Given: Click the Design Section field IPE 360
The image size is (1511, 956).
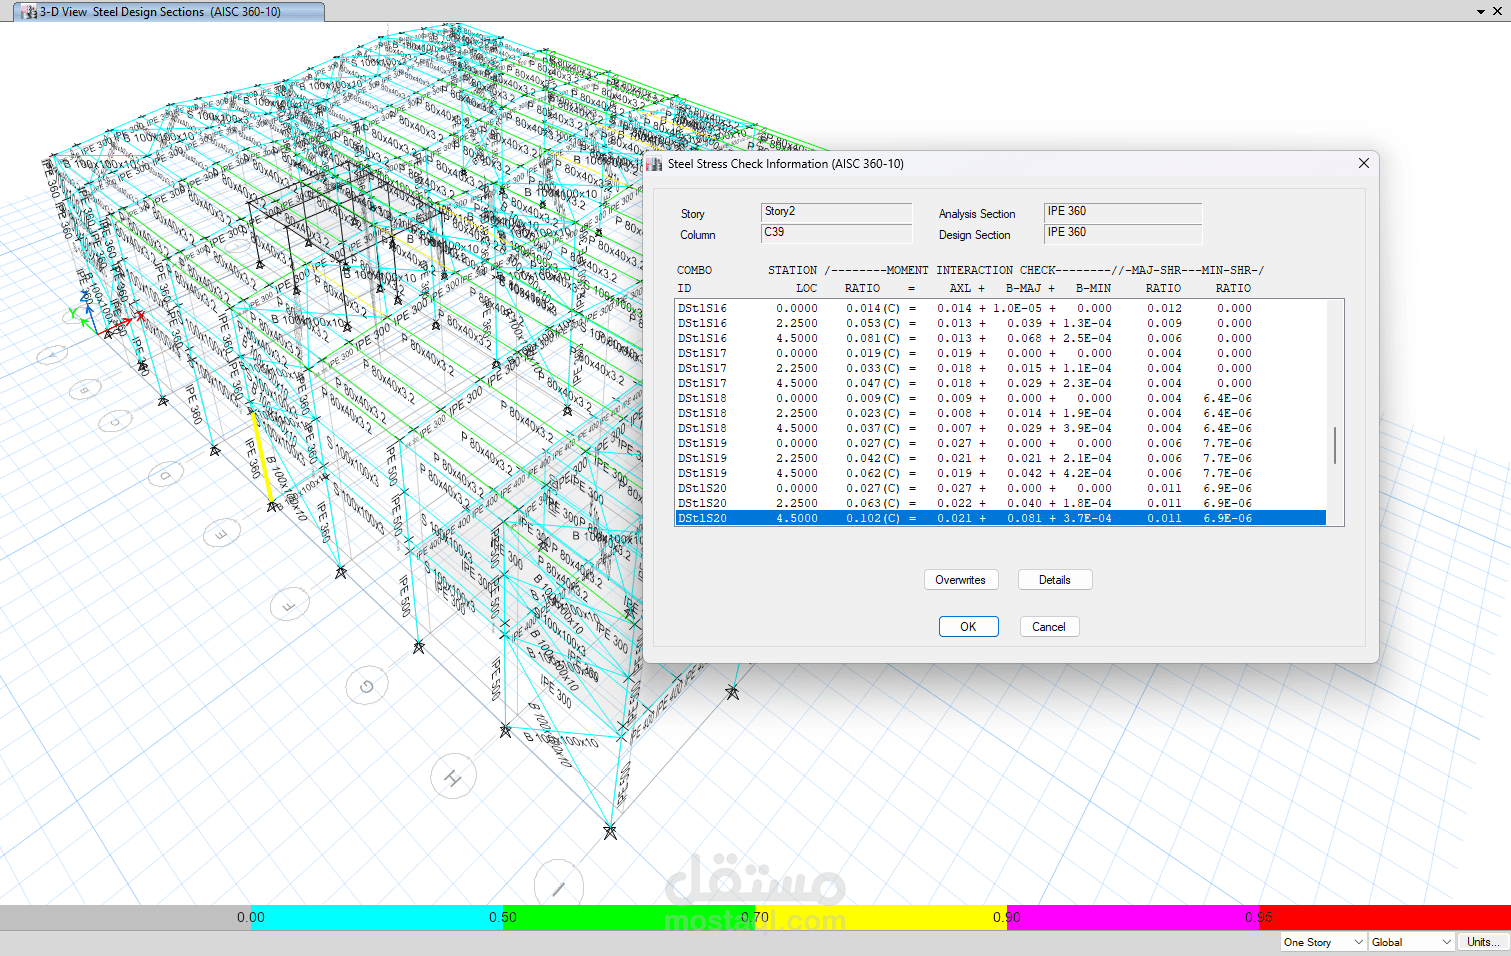Looking at the screenshot, I should pos(1122,233).
